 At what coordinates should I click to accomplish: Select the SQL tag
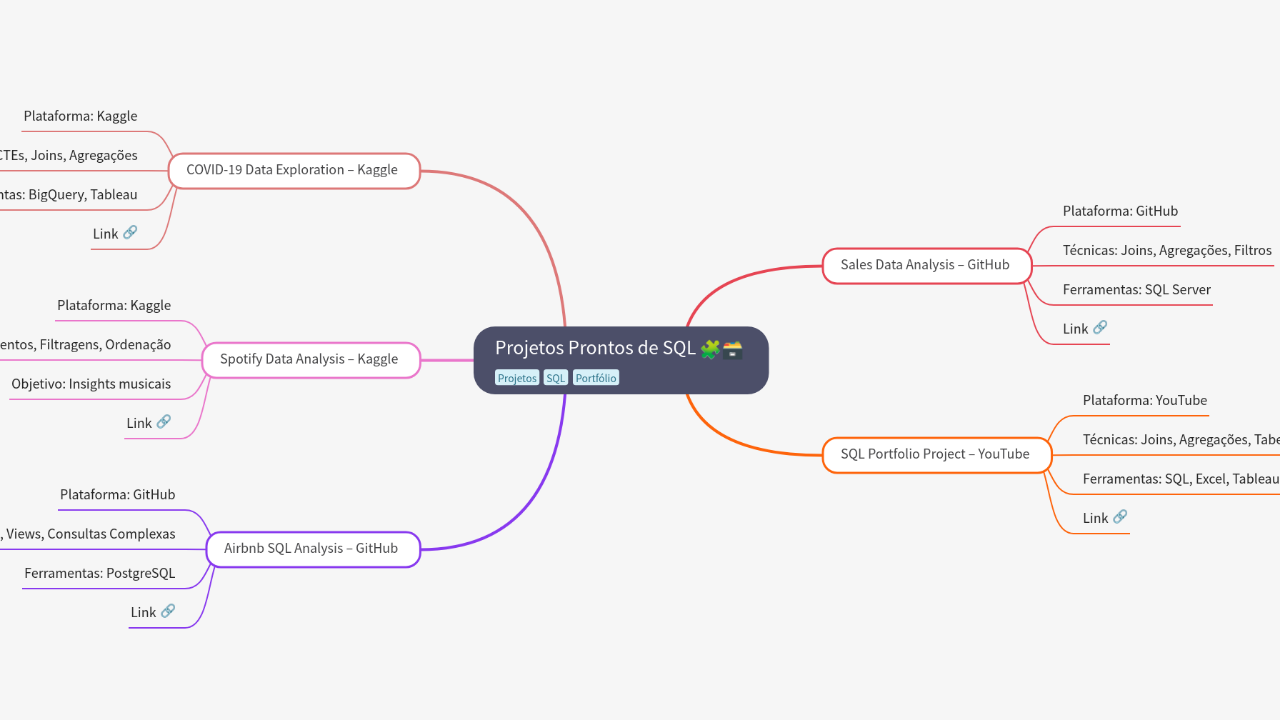pyautogui.click(x=556, y=378)
